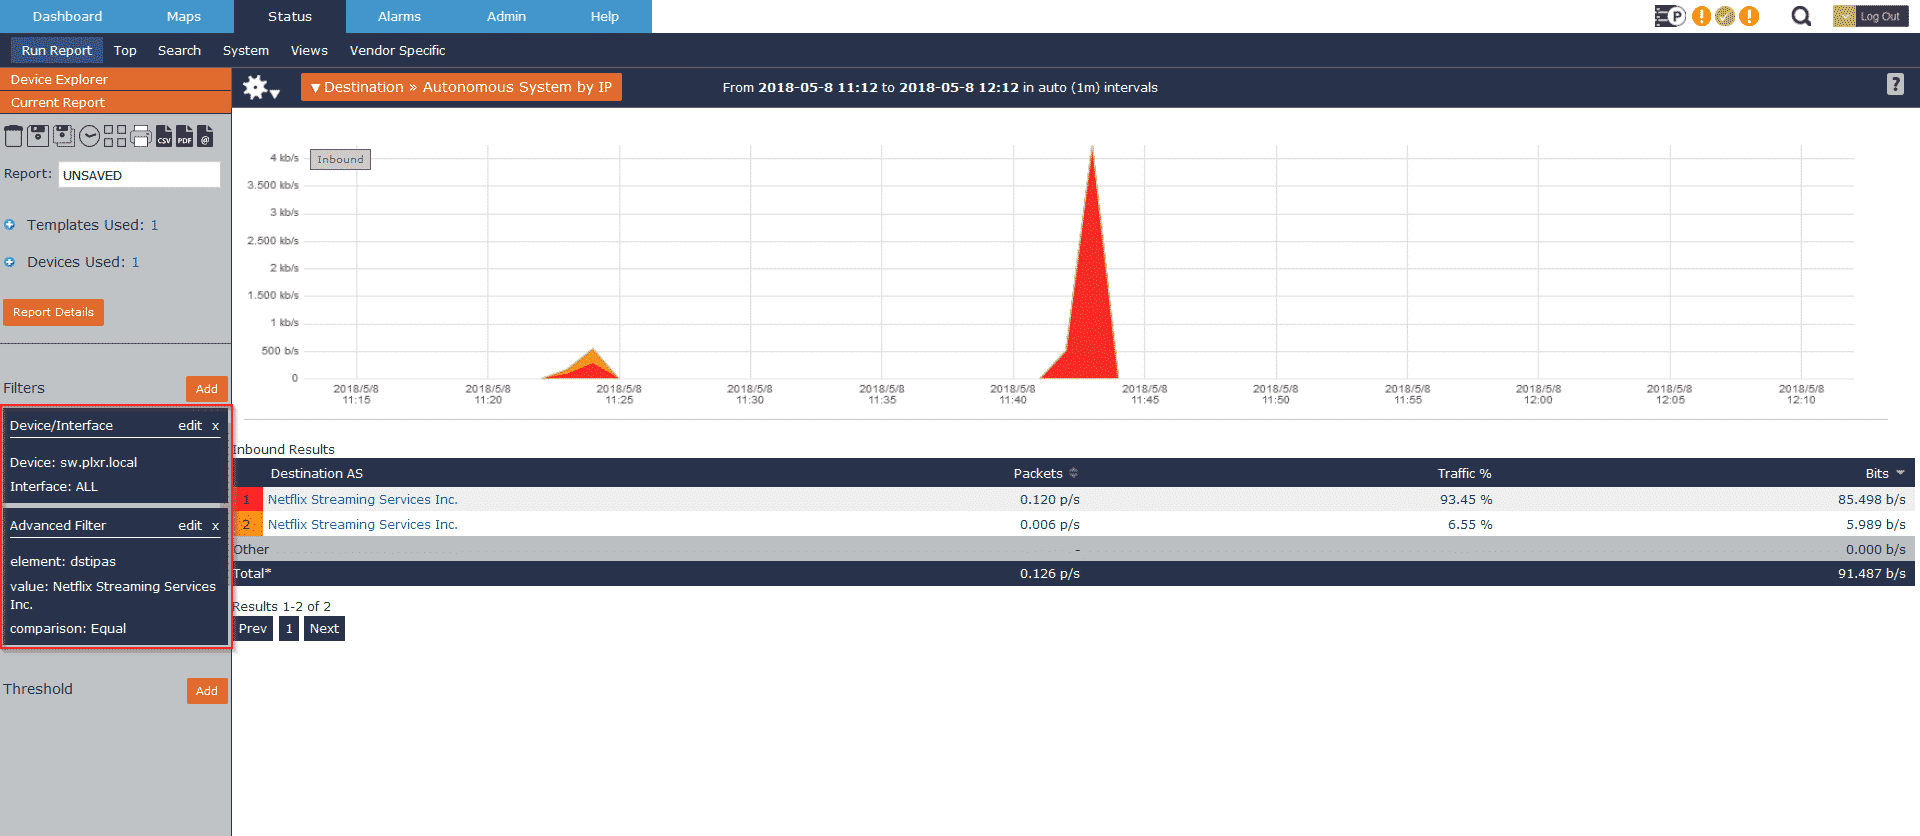Click the gold checkmark status icon
Viewport: 1920px width, 836px height.
[x=1725, y=16]
